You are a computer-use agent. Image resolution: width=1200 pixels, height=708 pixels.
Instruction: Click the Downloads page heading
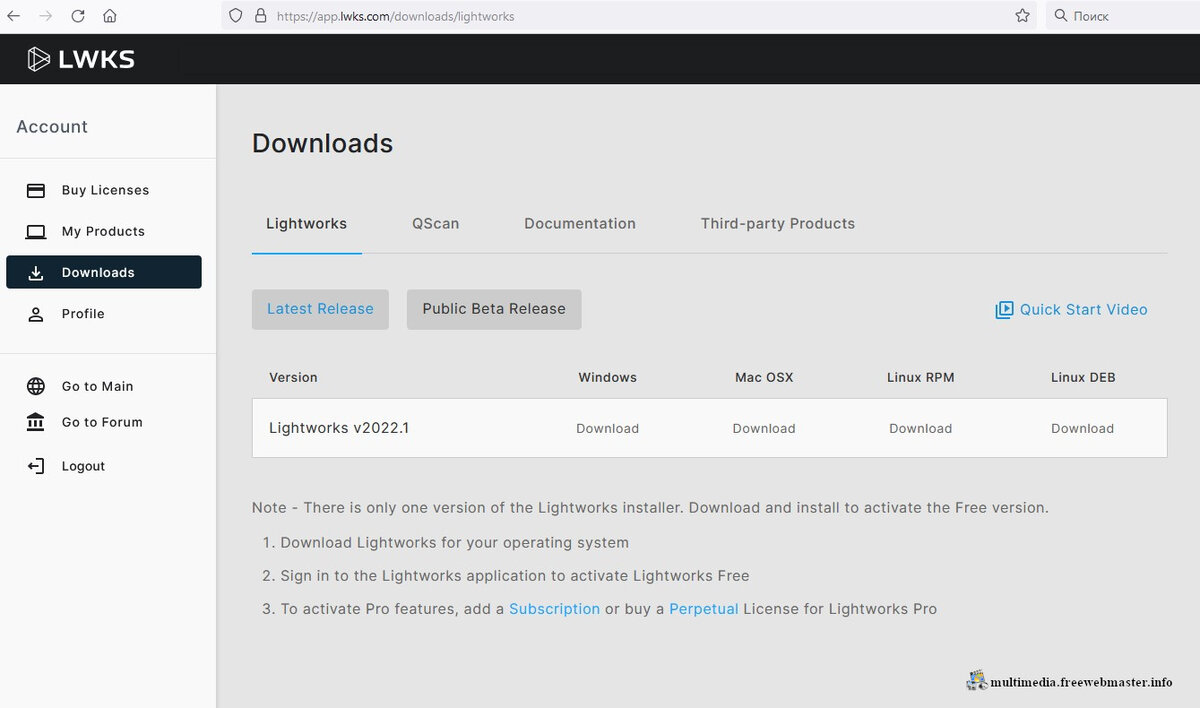322,144
